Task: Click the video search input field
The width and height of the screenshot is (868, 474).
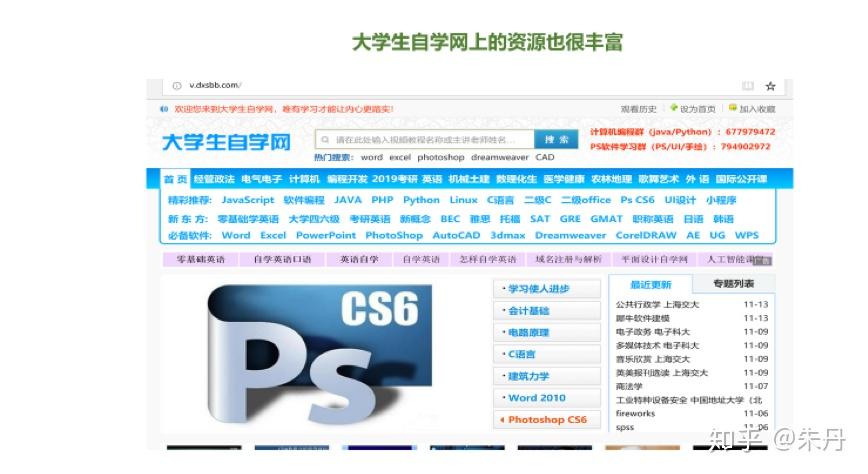Action: pyautogui.click(x=425, y=140)
